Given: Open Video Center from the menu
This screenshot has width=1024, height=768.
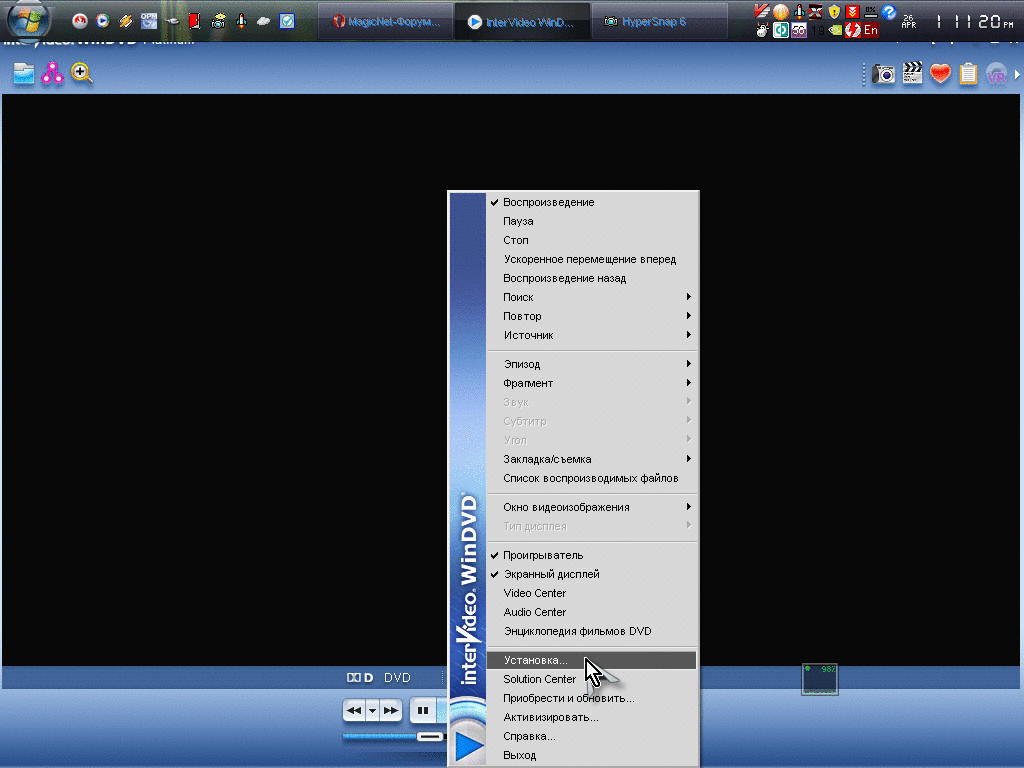Looking at the screenshot, I should point(592,593).
